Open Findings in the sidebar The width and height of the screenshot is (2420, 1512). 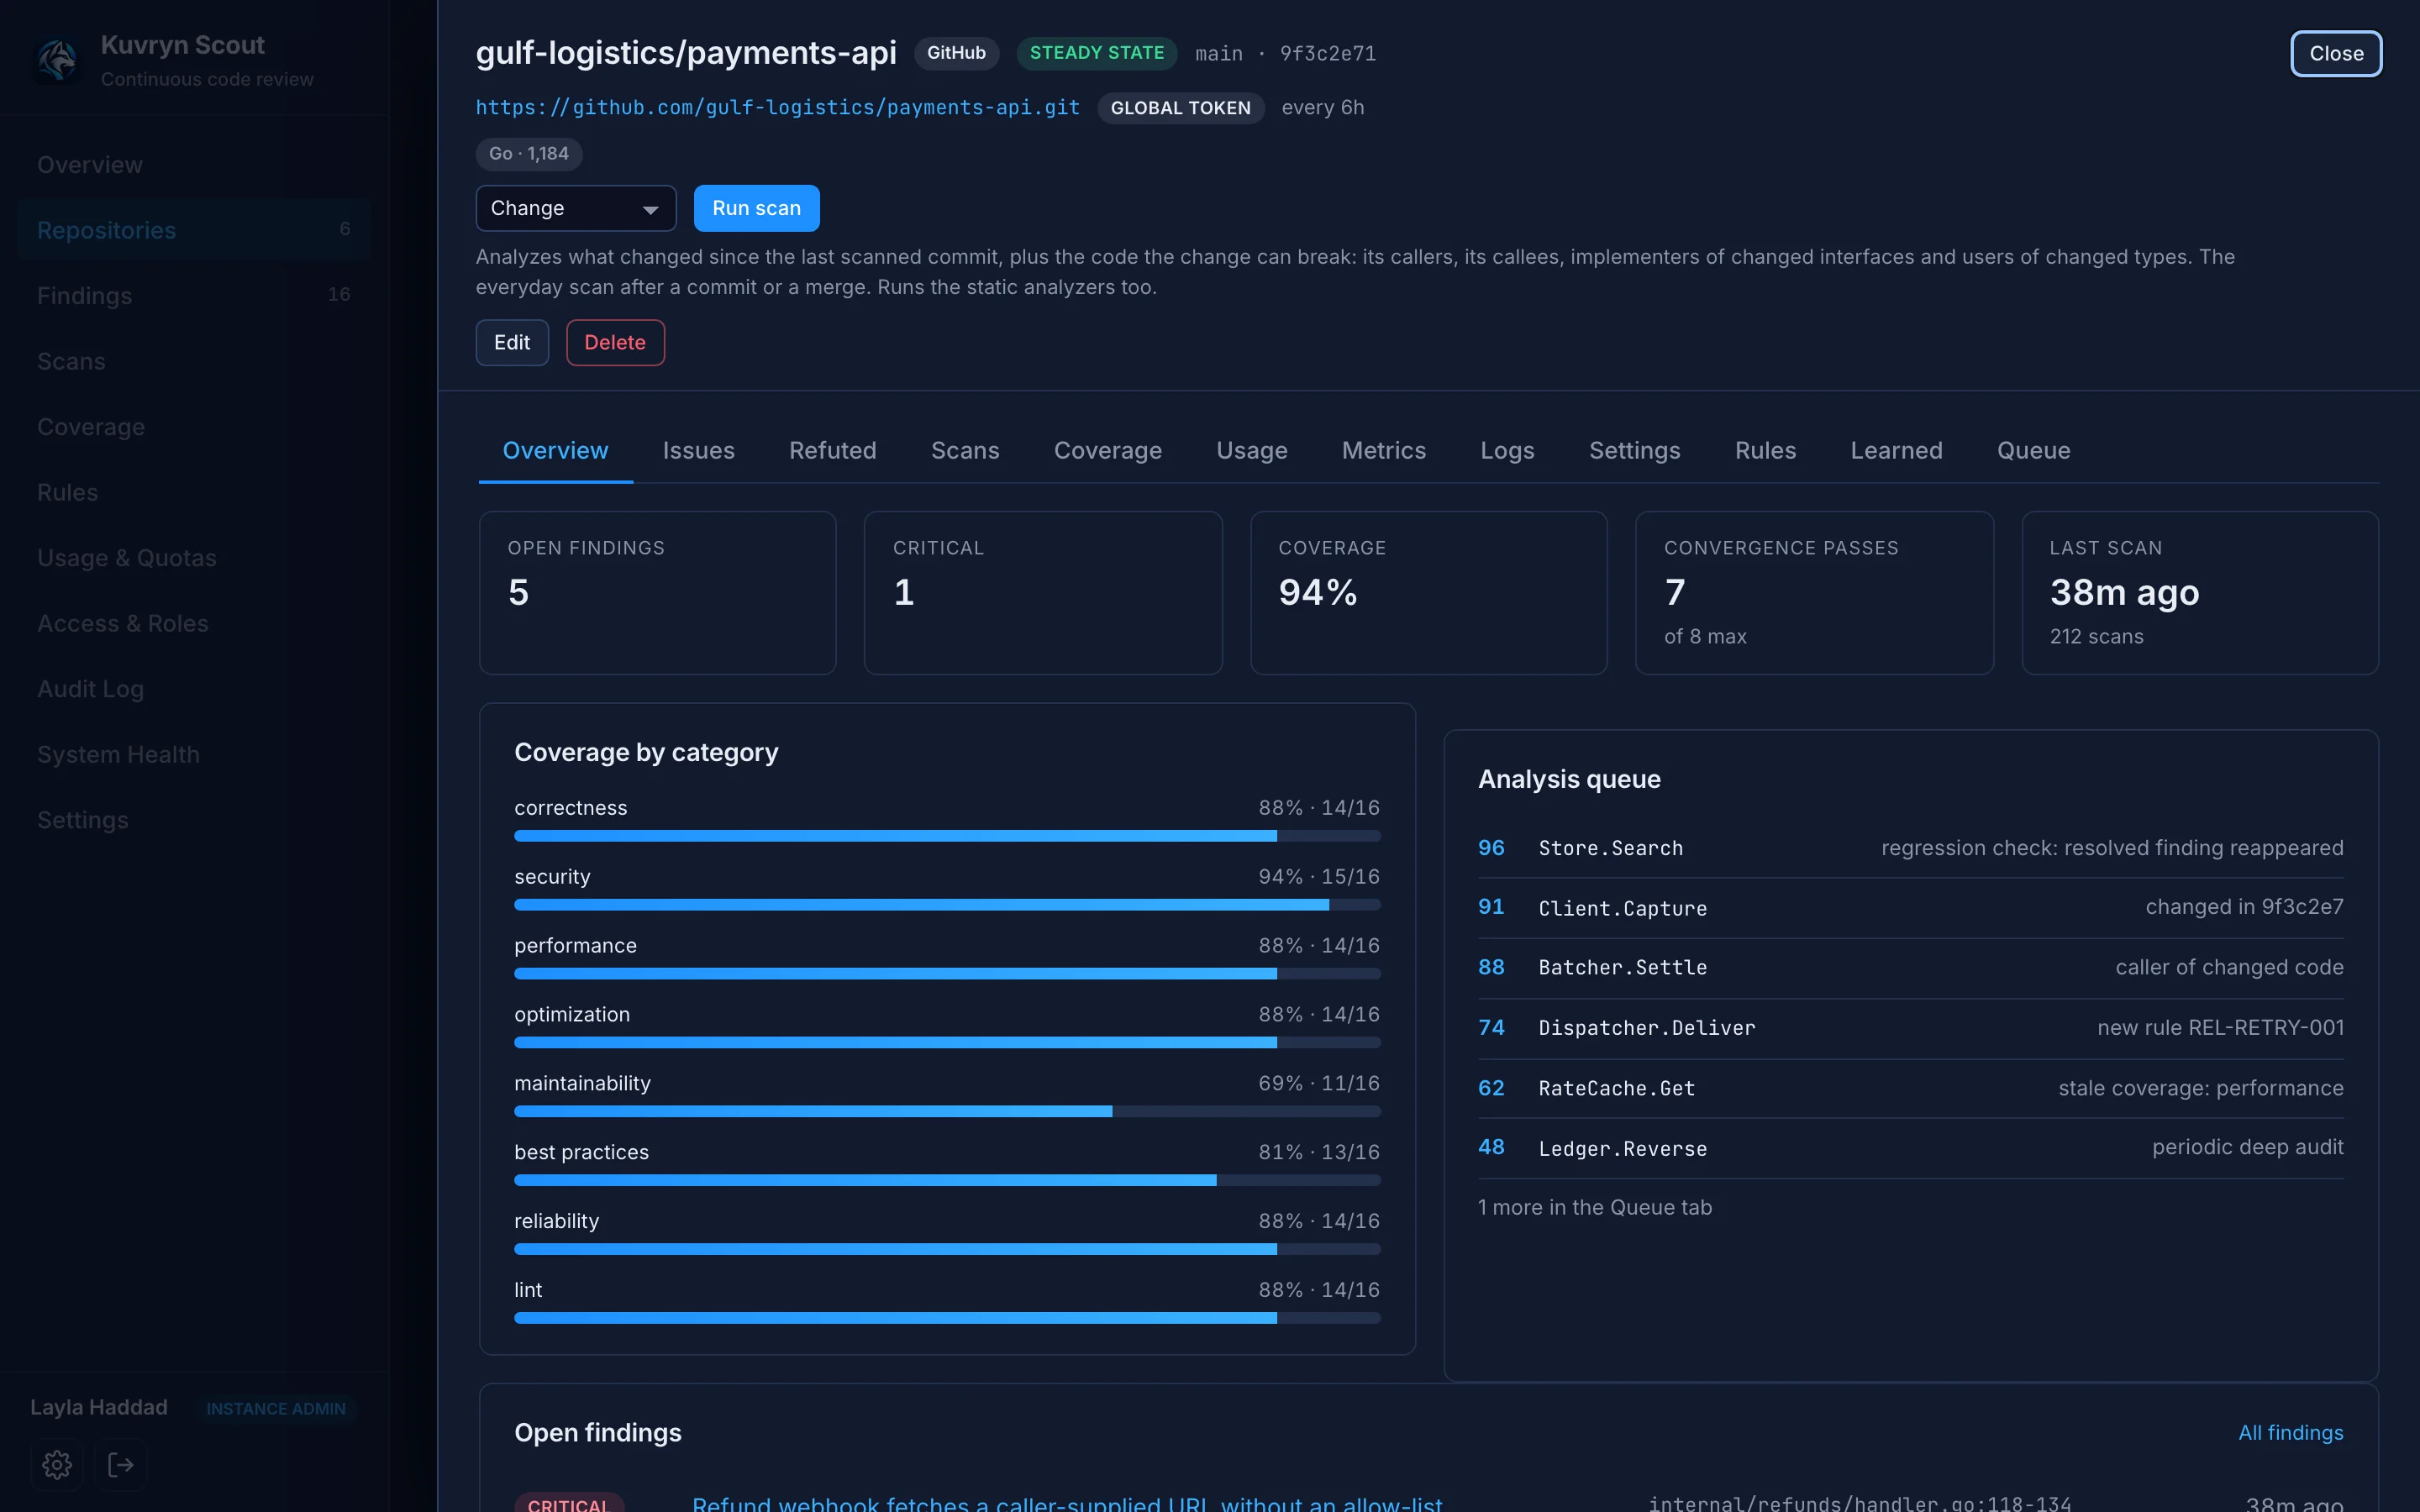pos(194,296)
